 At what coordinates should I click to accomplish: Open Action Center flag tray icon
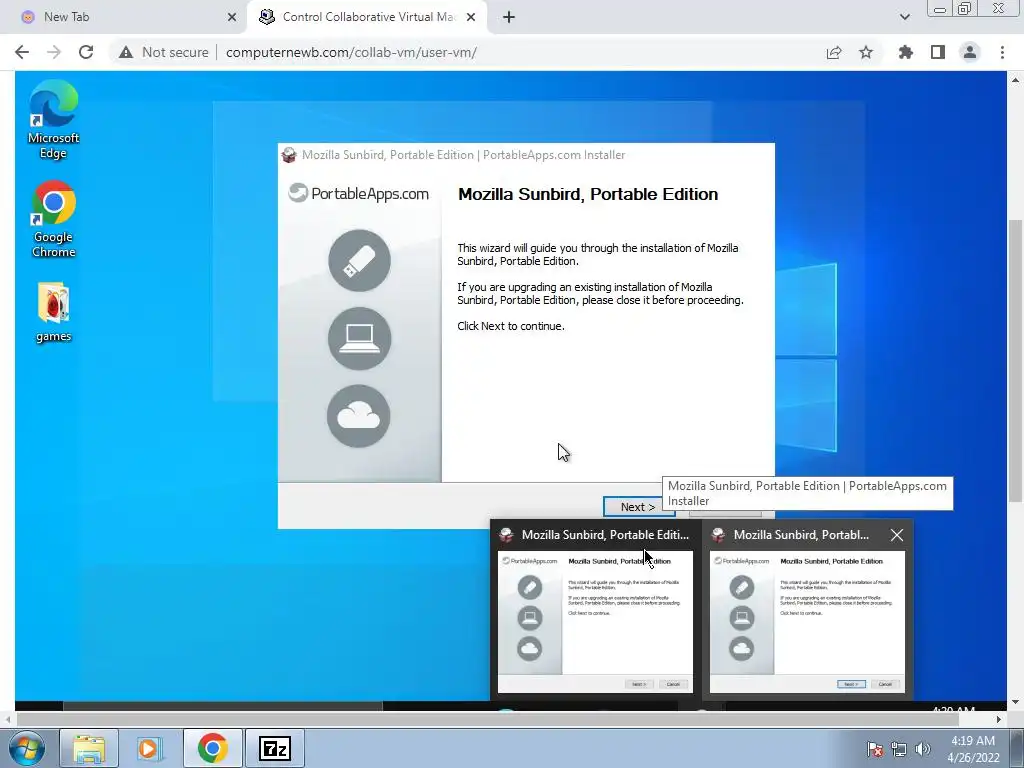coord(874,750)
